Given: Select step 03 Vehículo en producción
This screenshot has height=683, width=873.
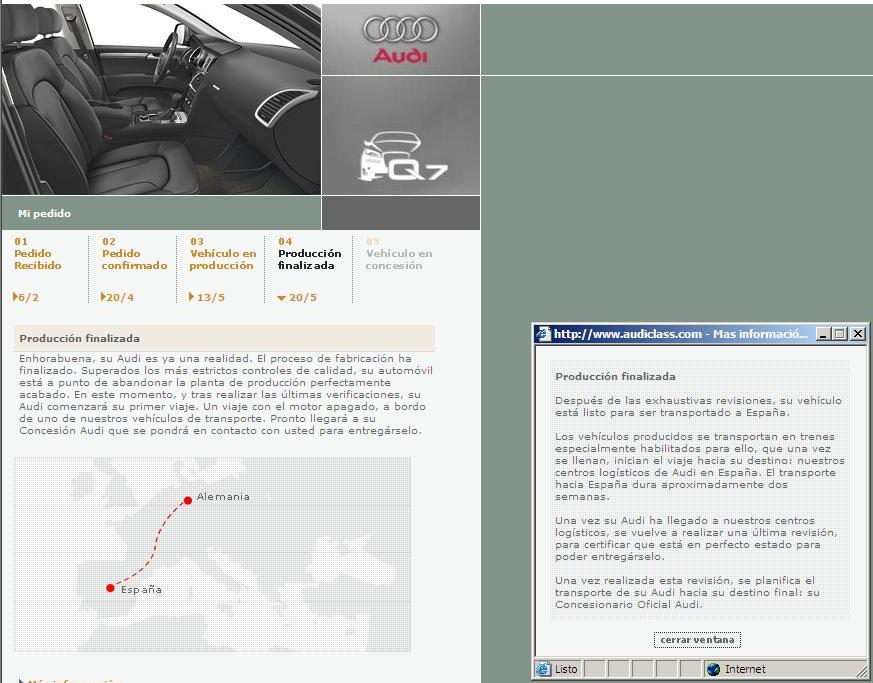Looking at the screenshot, I should pos(223,253).
